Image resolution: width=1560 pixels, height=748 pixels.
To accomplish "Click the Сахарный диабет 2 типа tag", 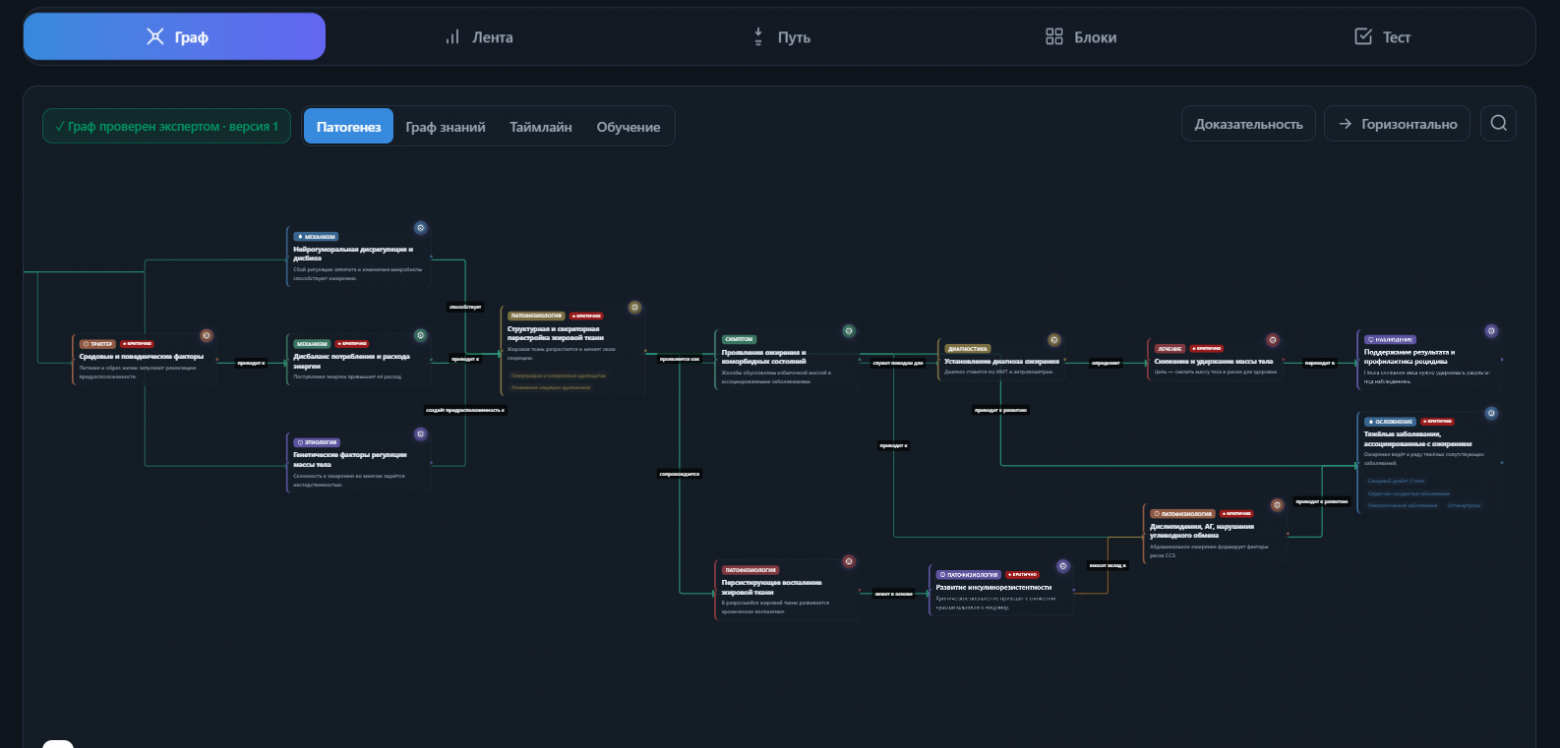I will 1396,480.
